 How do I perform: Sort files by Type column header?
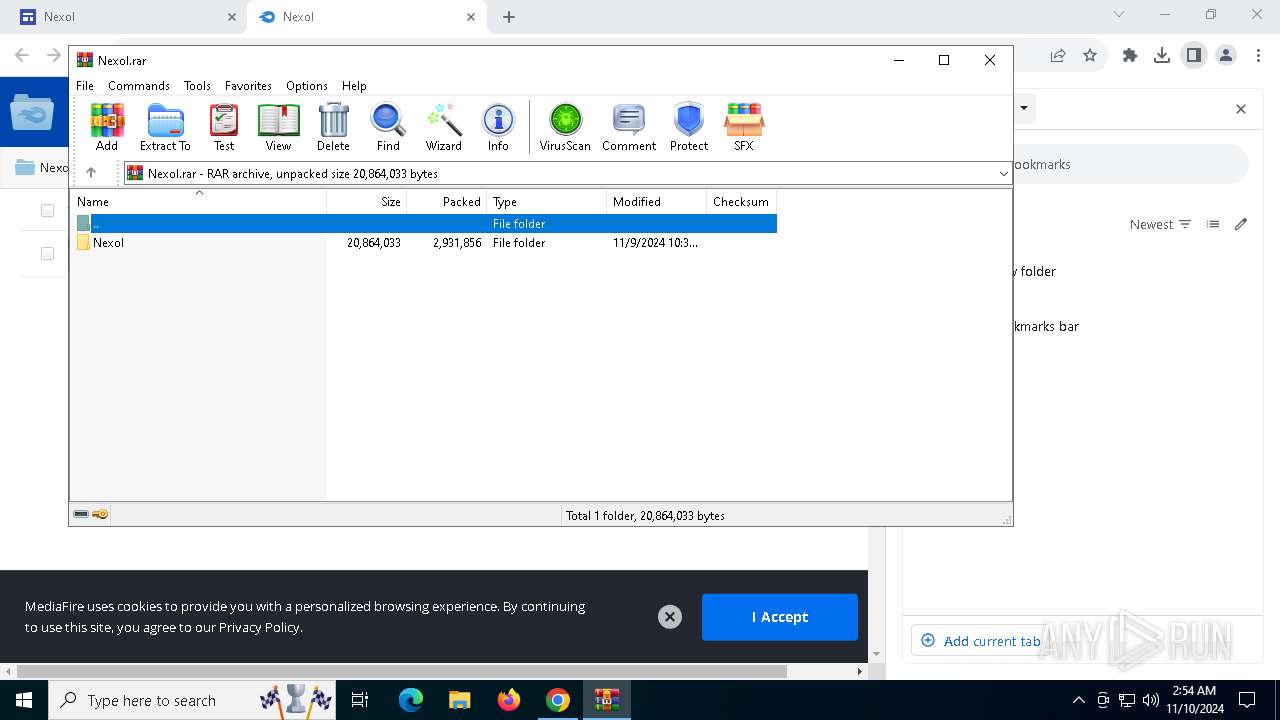pos(547,202)
